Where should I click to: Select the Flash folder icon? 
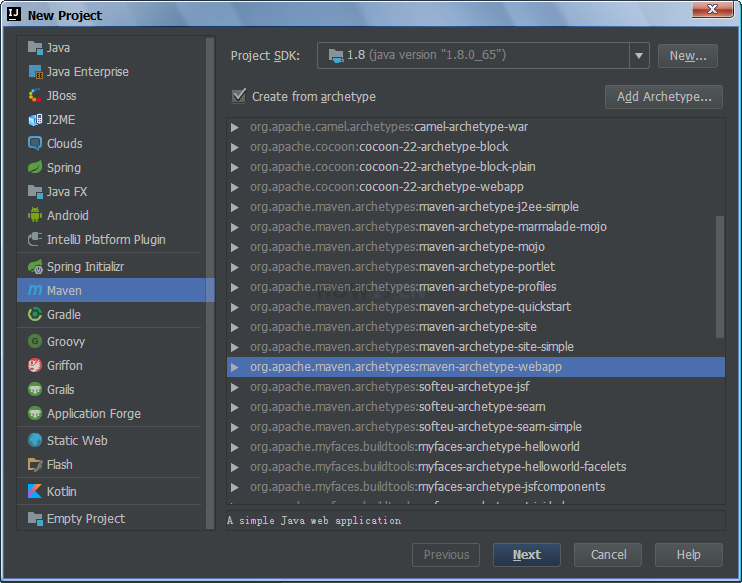click(35, 464)
